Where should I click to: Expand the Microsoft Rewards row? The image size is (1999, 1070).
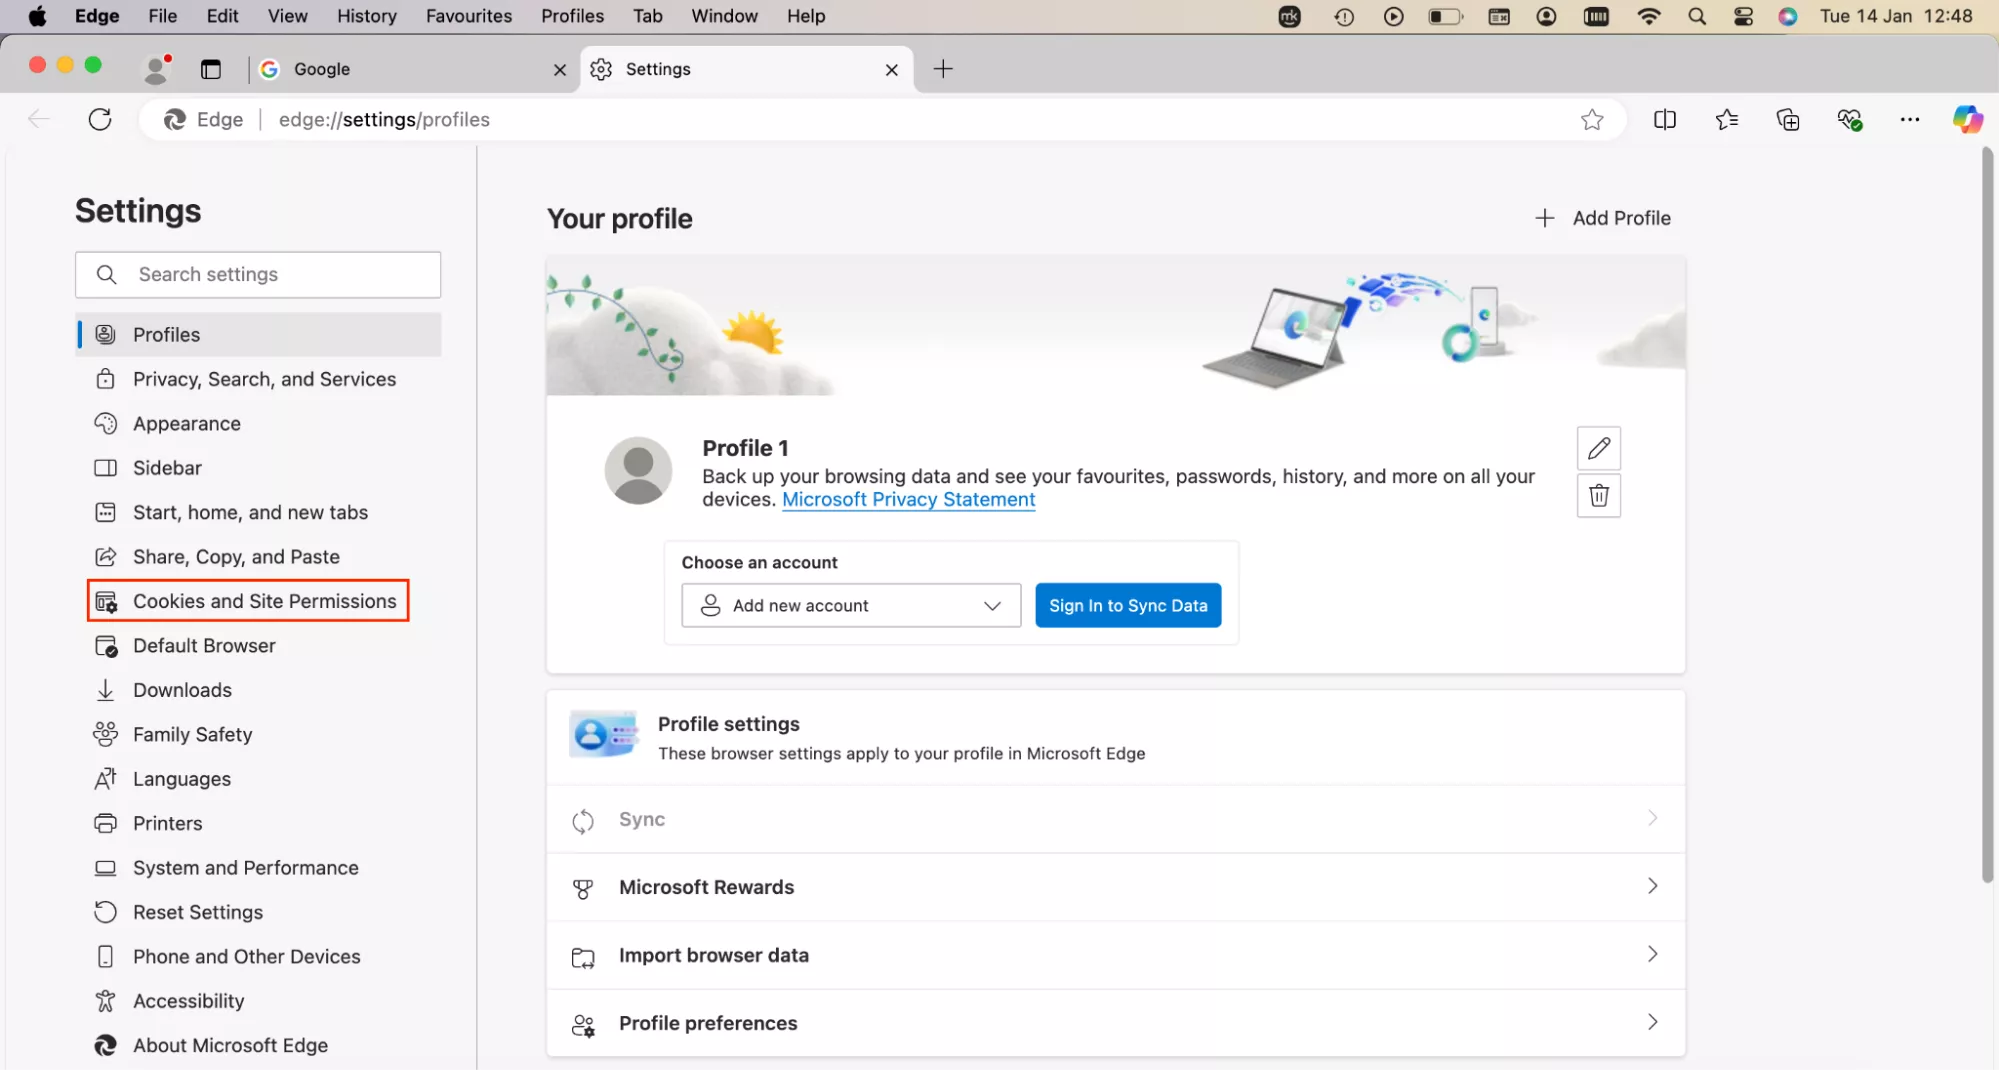(1115, 887)
